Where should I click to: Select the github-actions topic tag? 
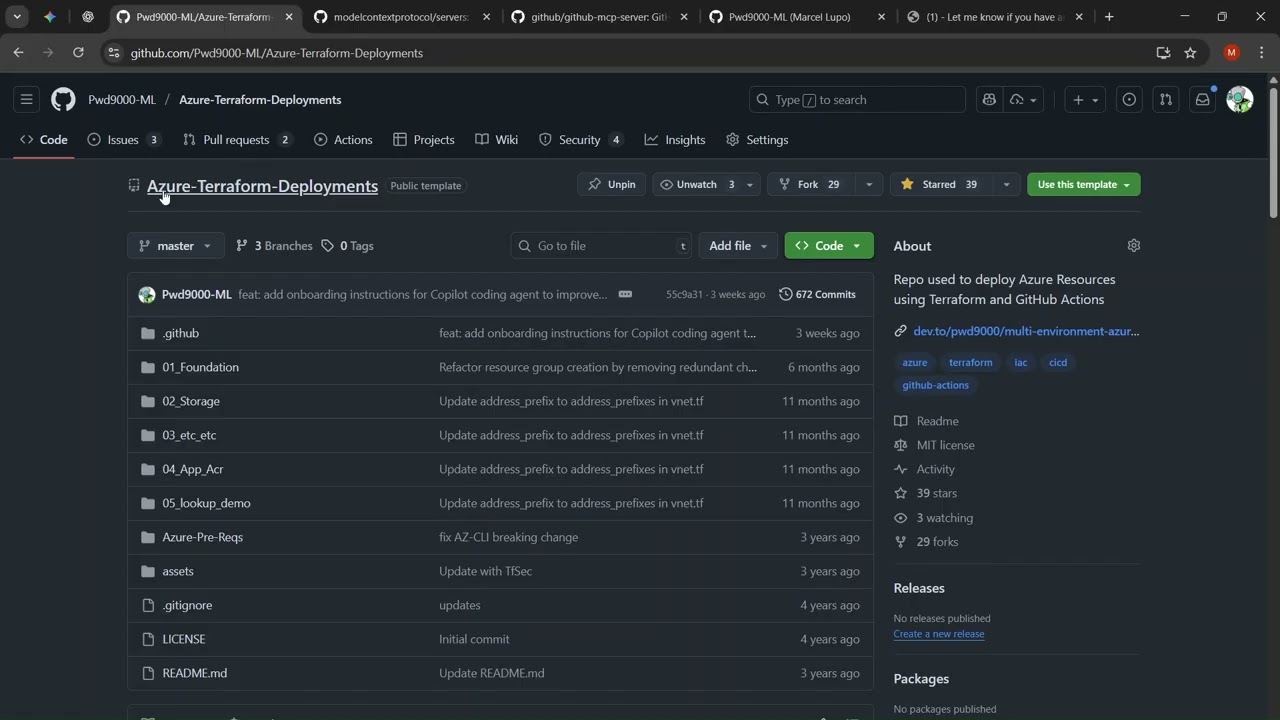click(935, 385)
